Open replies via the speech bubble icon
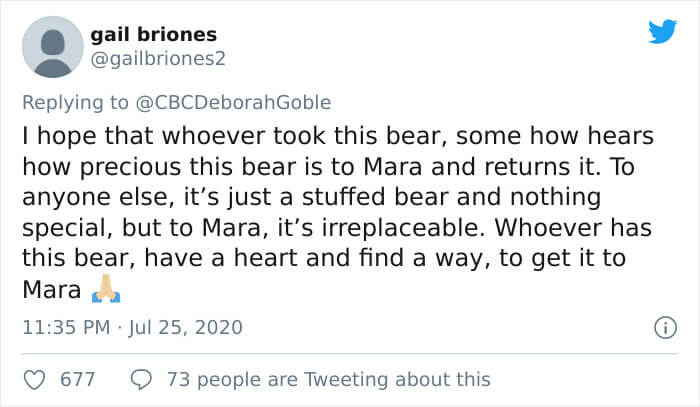This screenshot has height=407, width=700. [x=141, y=380]
